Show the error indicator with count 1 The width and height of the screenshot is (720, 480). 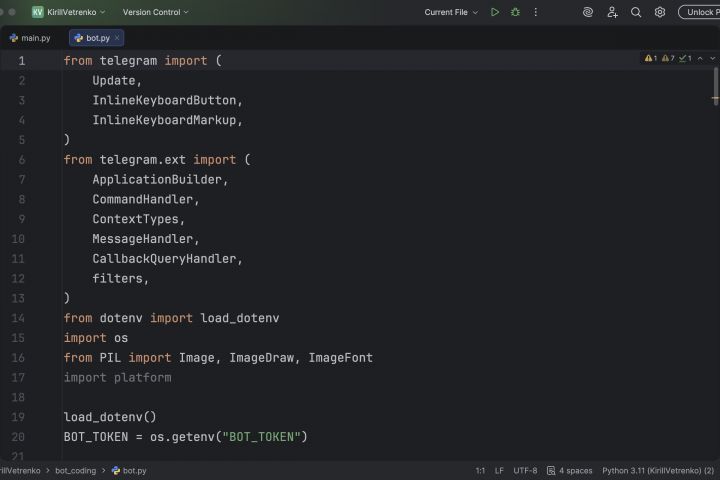[651, 58]
